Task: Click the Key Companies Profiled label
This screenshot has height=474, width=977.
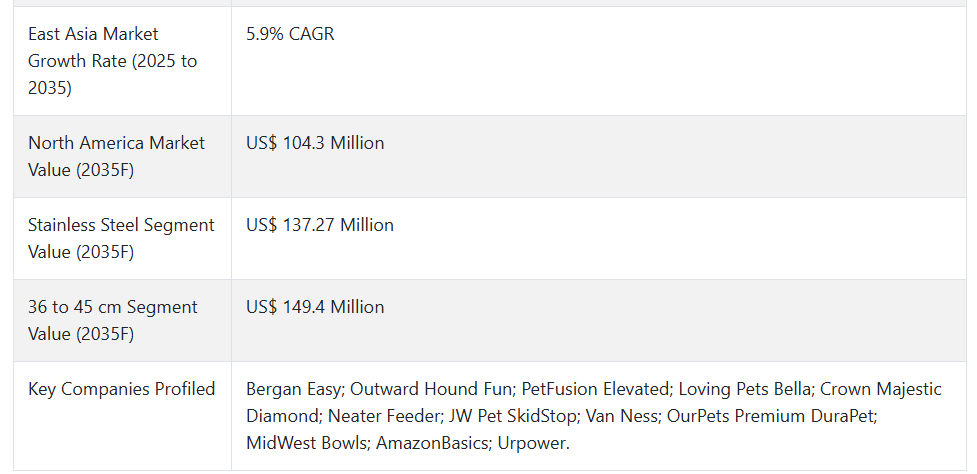Action: 122,389
